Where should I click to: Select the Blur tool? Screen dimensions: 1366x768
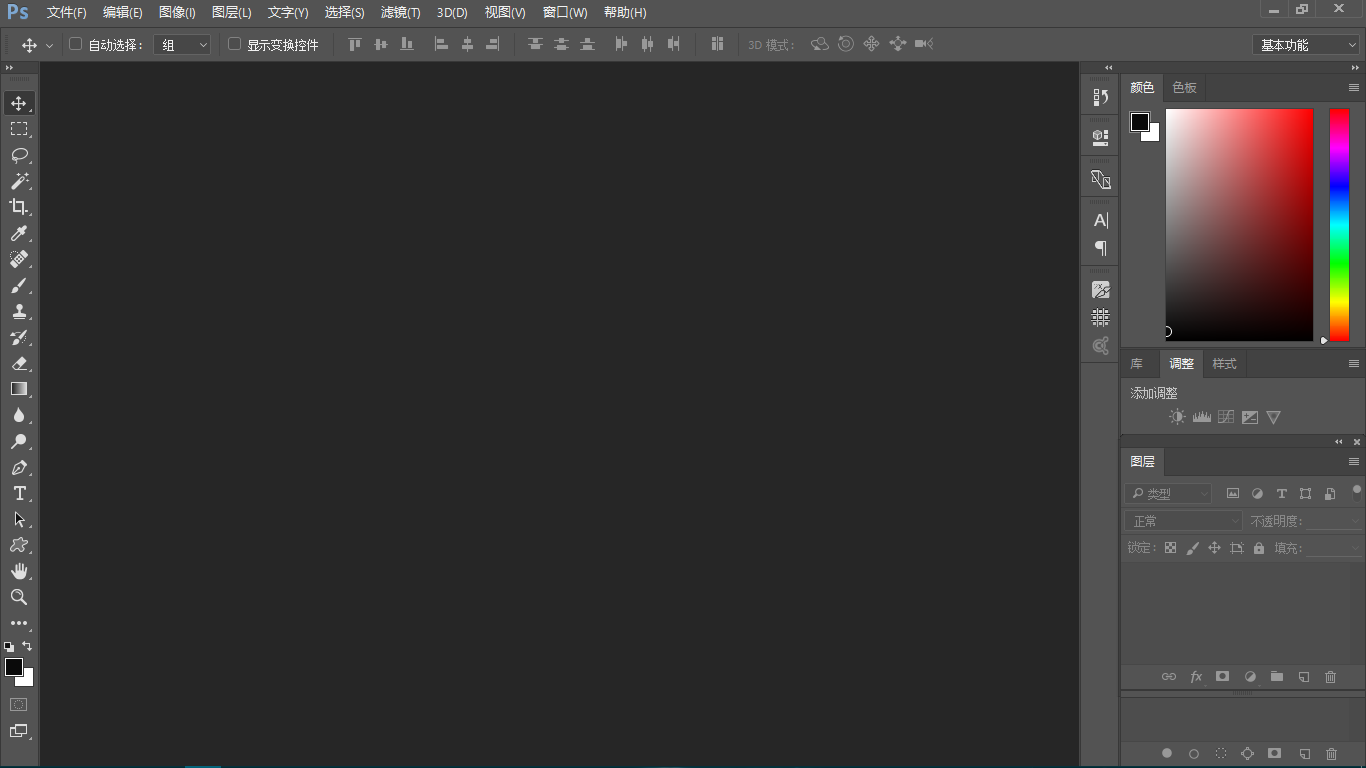(19, 415)
